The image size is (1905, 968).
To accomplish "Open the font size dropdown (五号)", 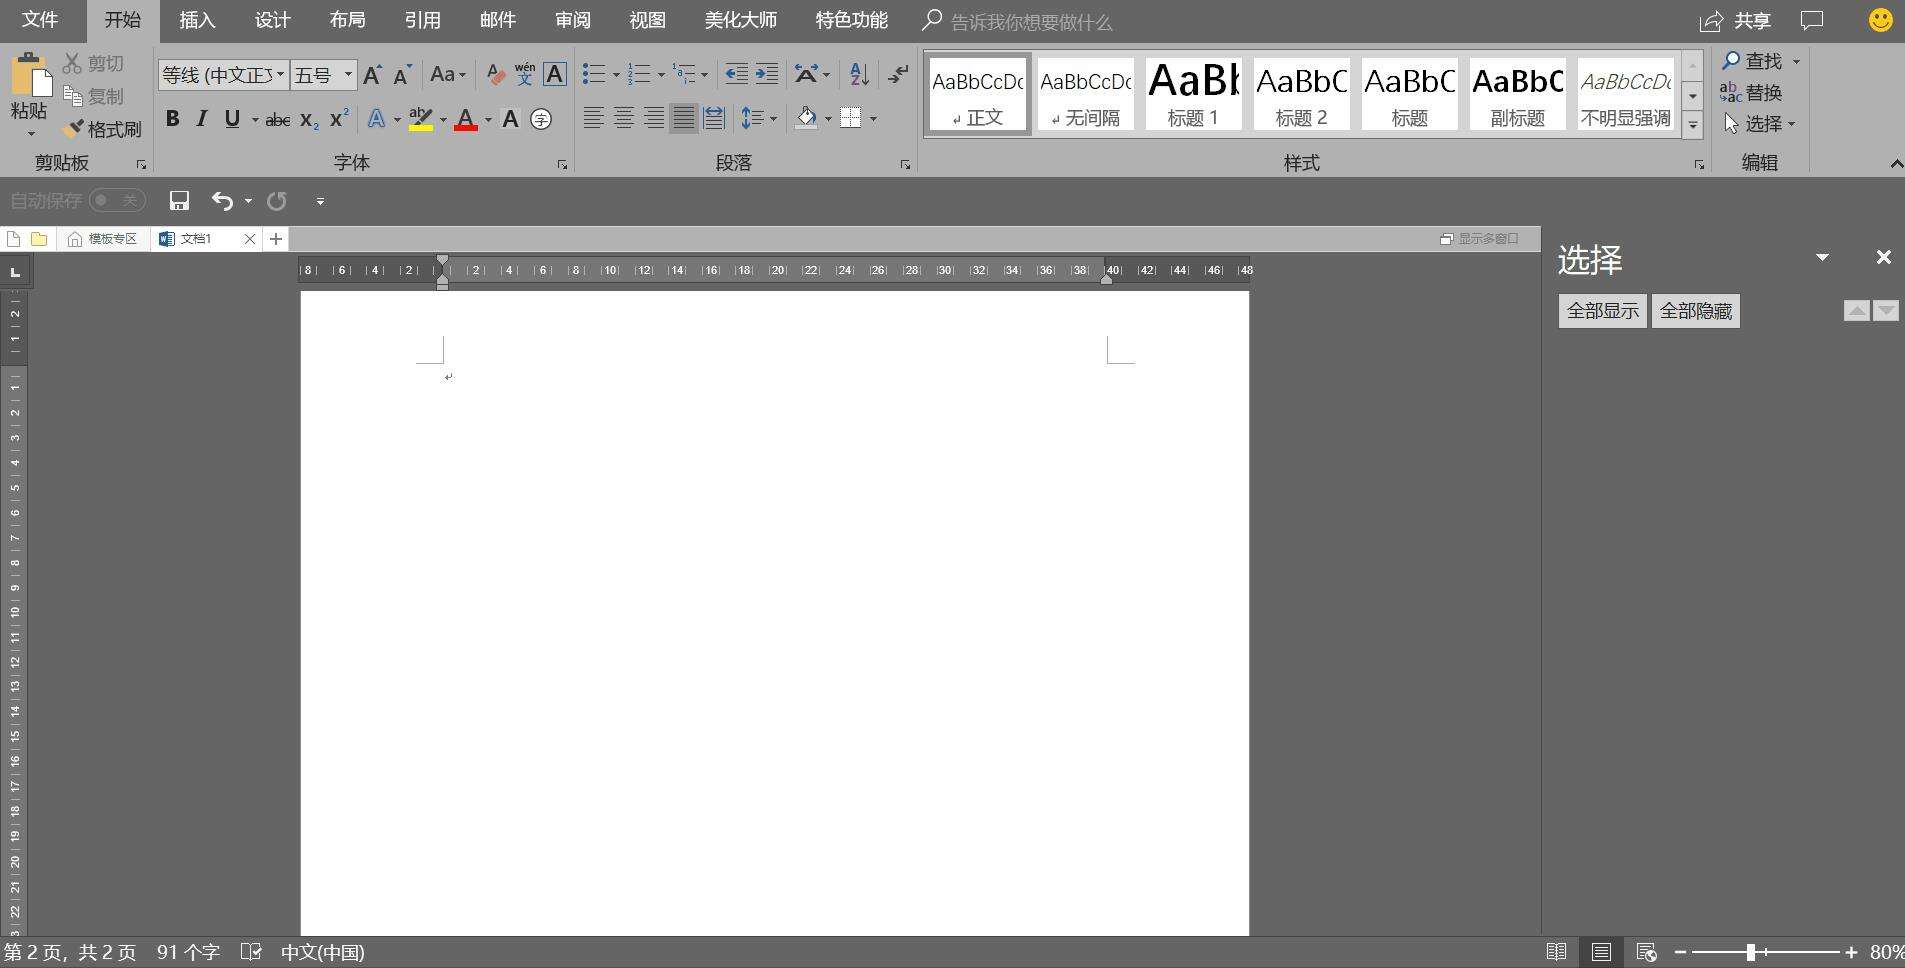I will pos(348,75).
